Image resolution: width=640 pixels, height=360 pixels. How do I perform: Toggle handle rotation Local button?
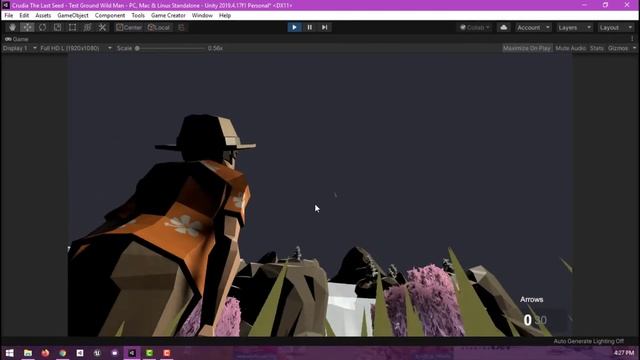(159, 27)
